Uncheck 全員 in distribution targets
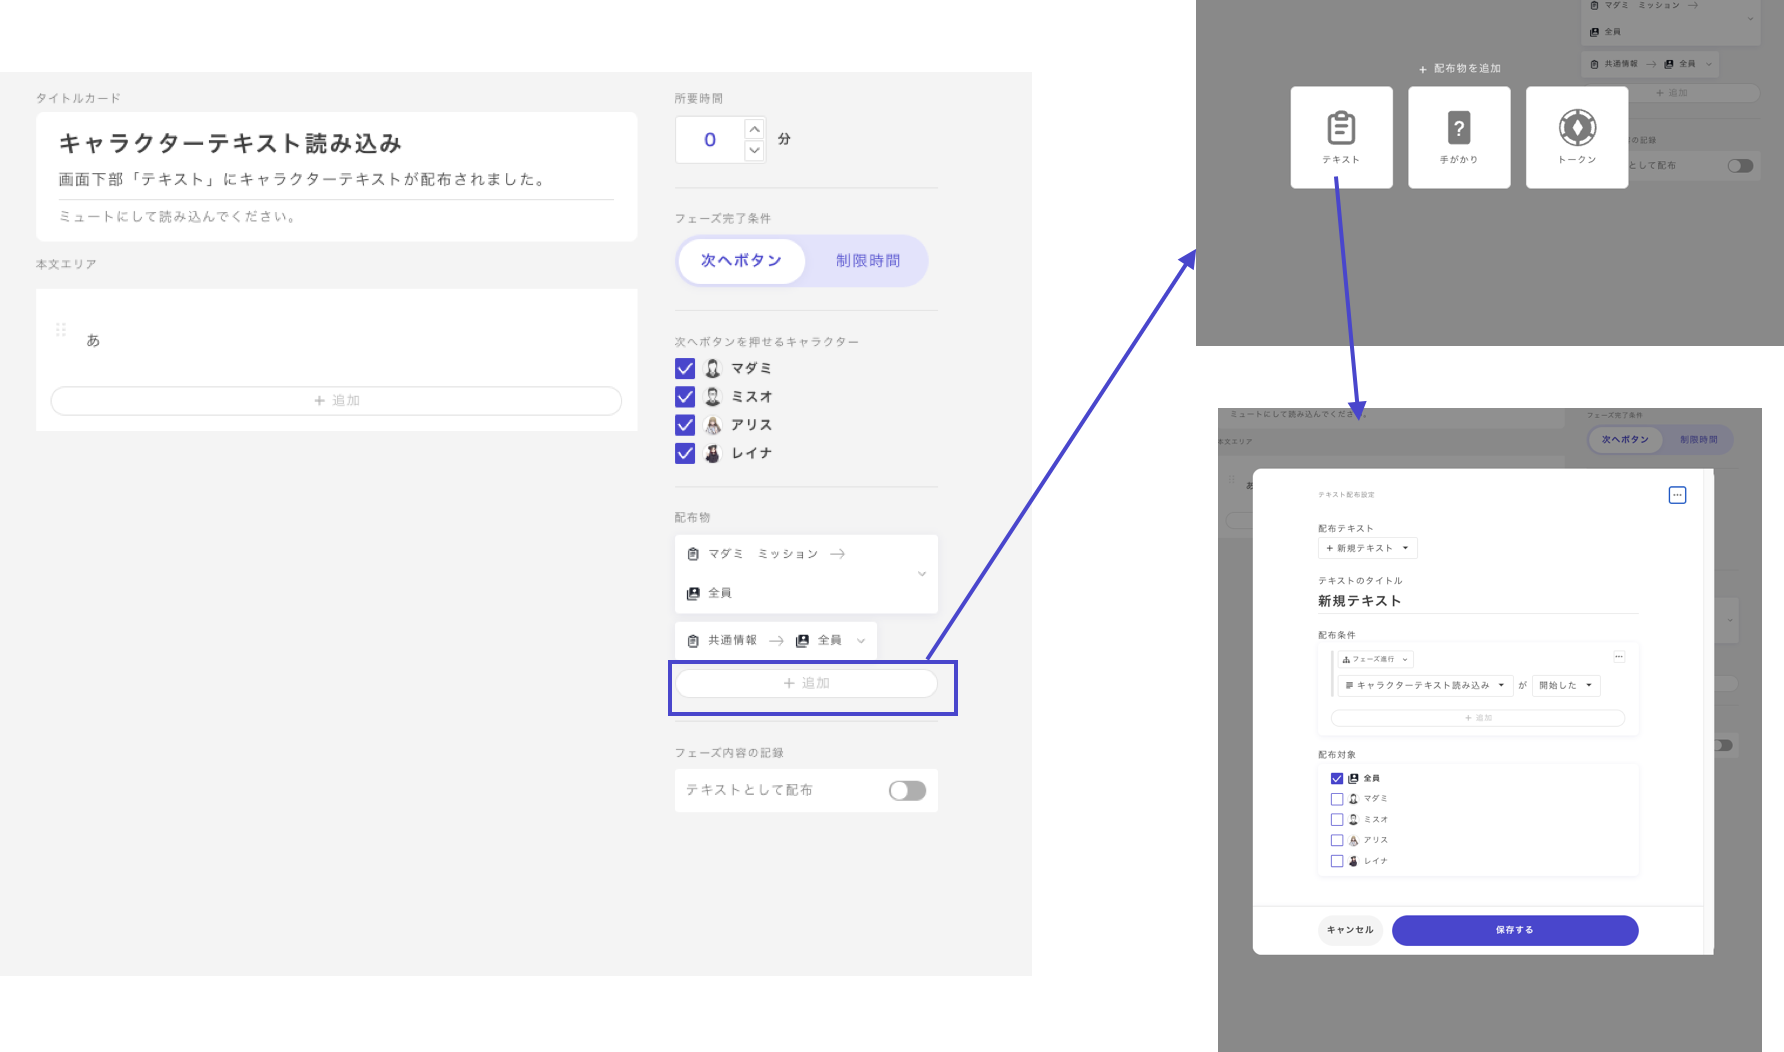The width and height of the screenshot is (1784, 1052). [x=1337, y=779]
